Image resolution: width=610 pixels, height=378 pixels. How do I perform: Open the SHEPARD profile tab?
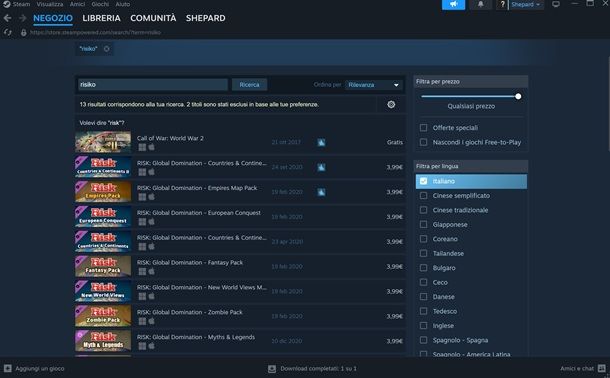[205, 18]
